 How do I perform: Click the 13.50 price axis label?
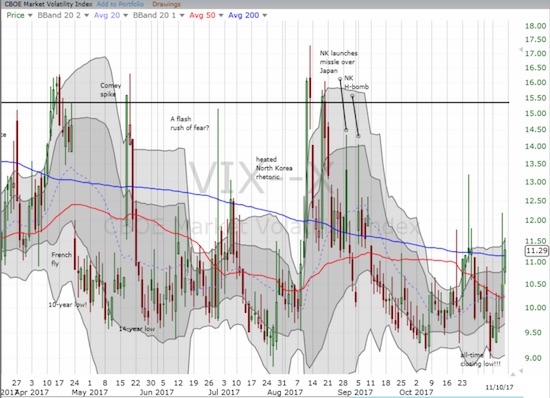[x=535, y=164]
